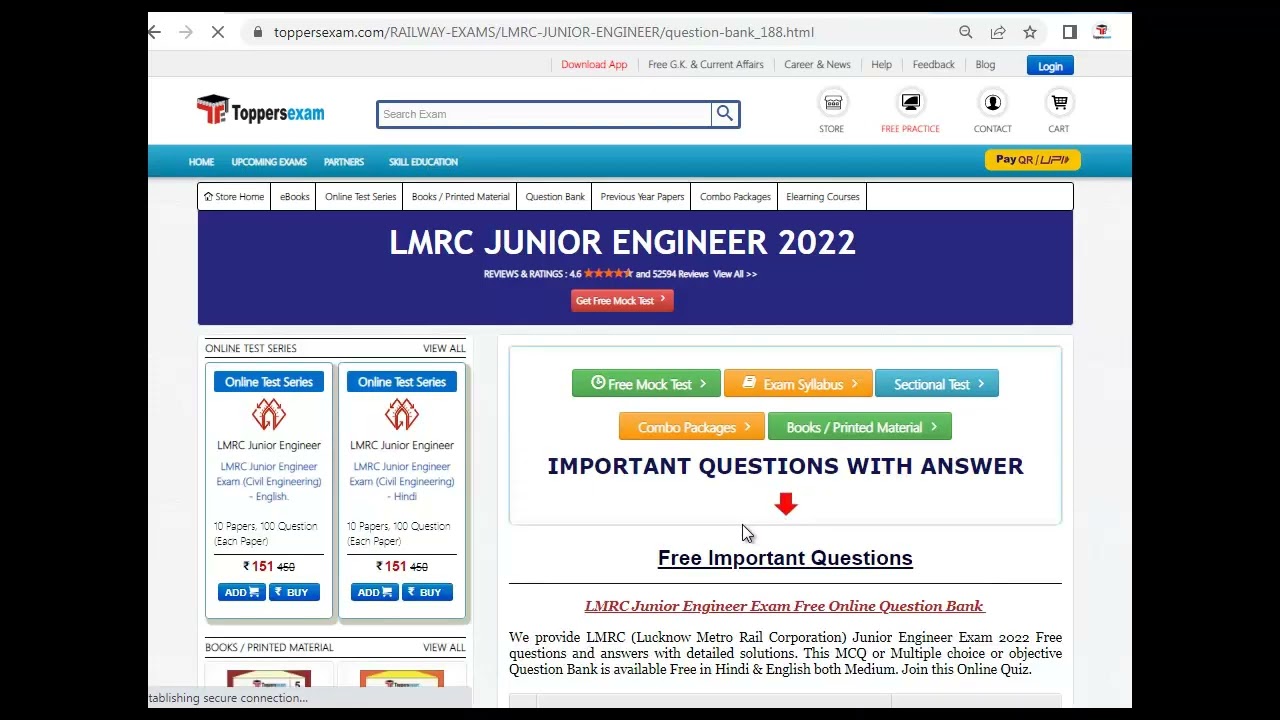Open Career & News link

point(817,64)
